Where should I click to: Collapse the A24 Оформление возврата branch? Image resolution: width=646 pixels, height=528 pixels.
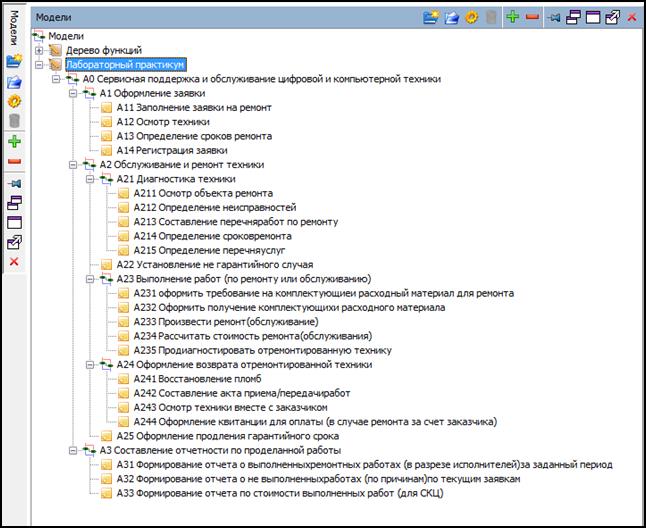pos(90,365)
